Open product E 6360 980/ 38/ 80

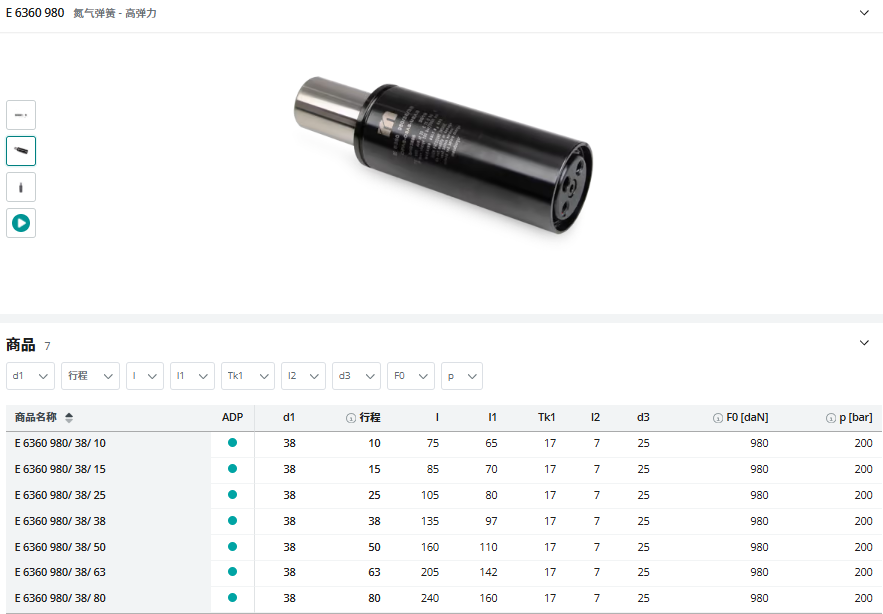(x=60, y=598)
